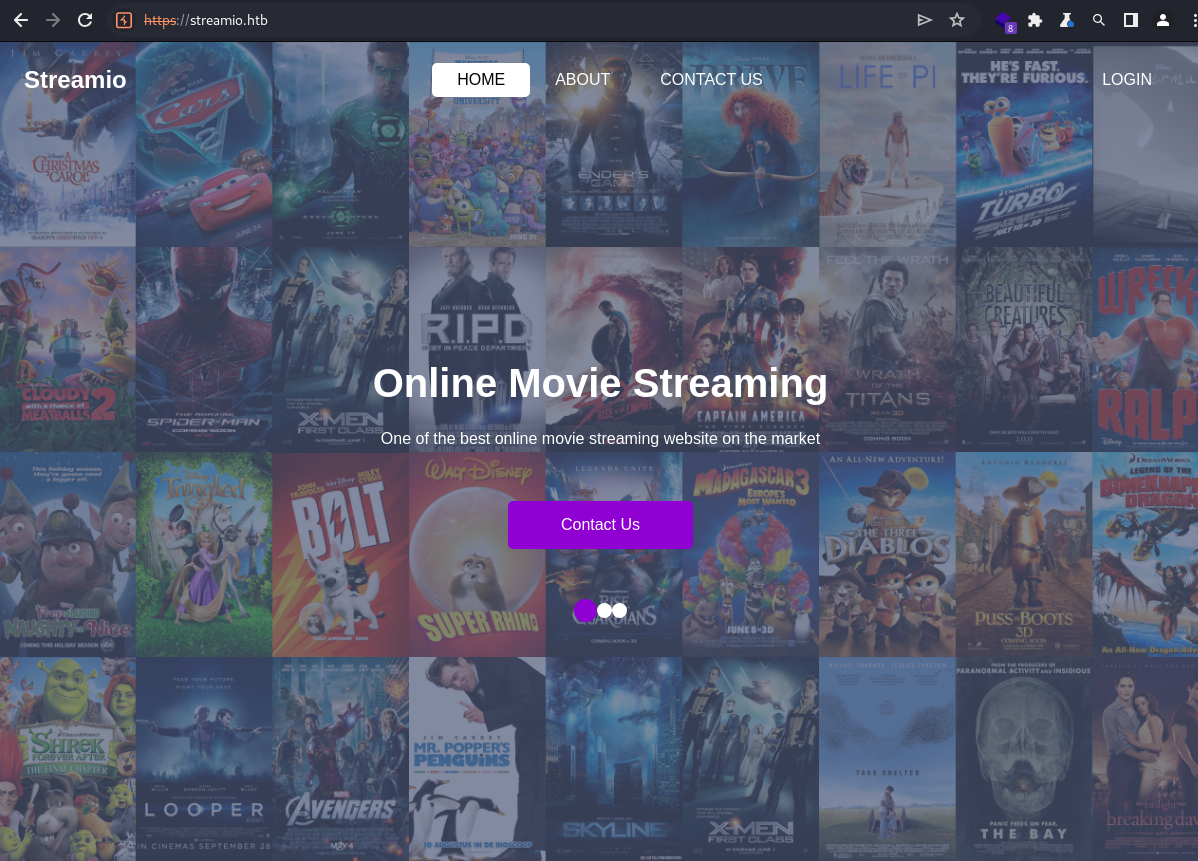This screenshot has height=861, width=1198.
Task: Open the browser profile icon
Action: click(1163, 20)
